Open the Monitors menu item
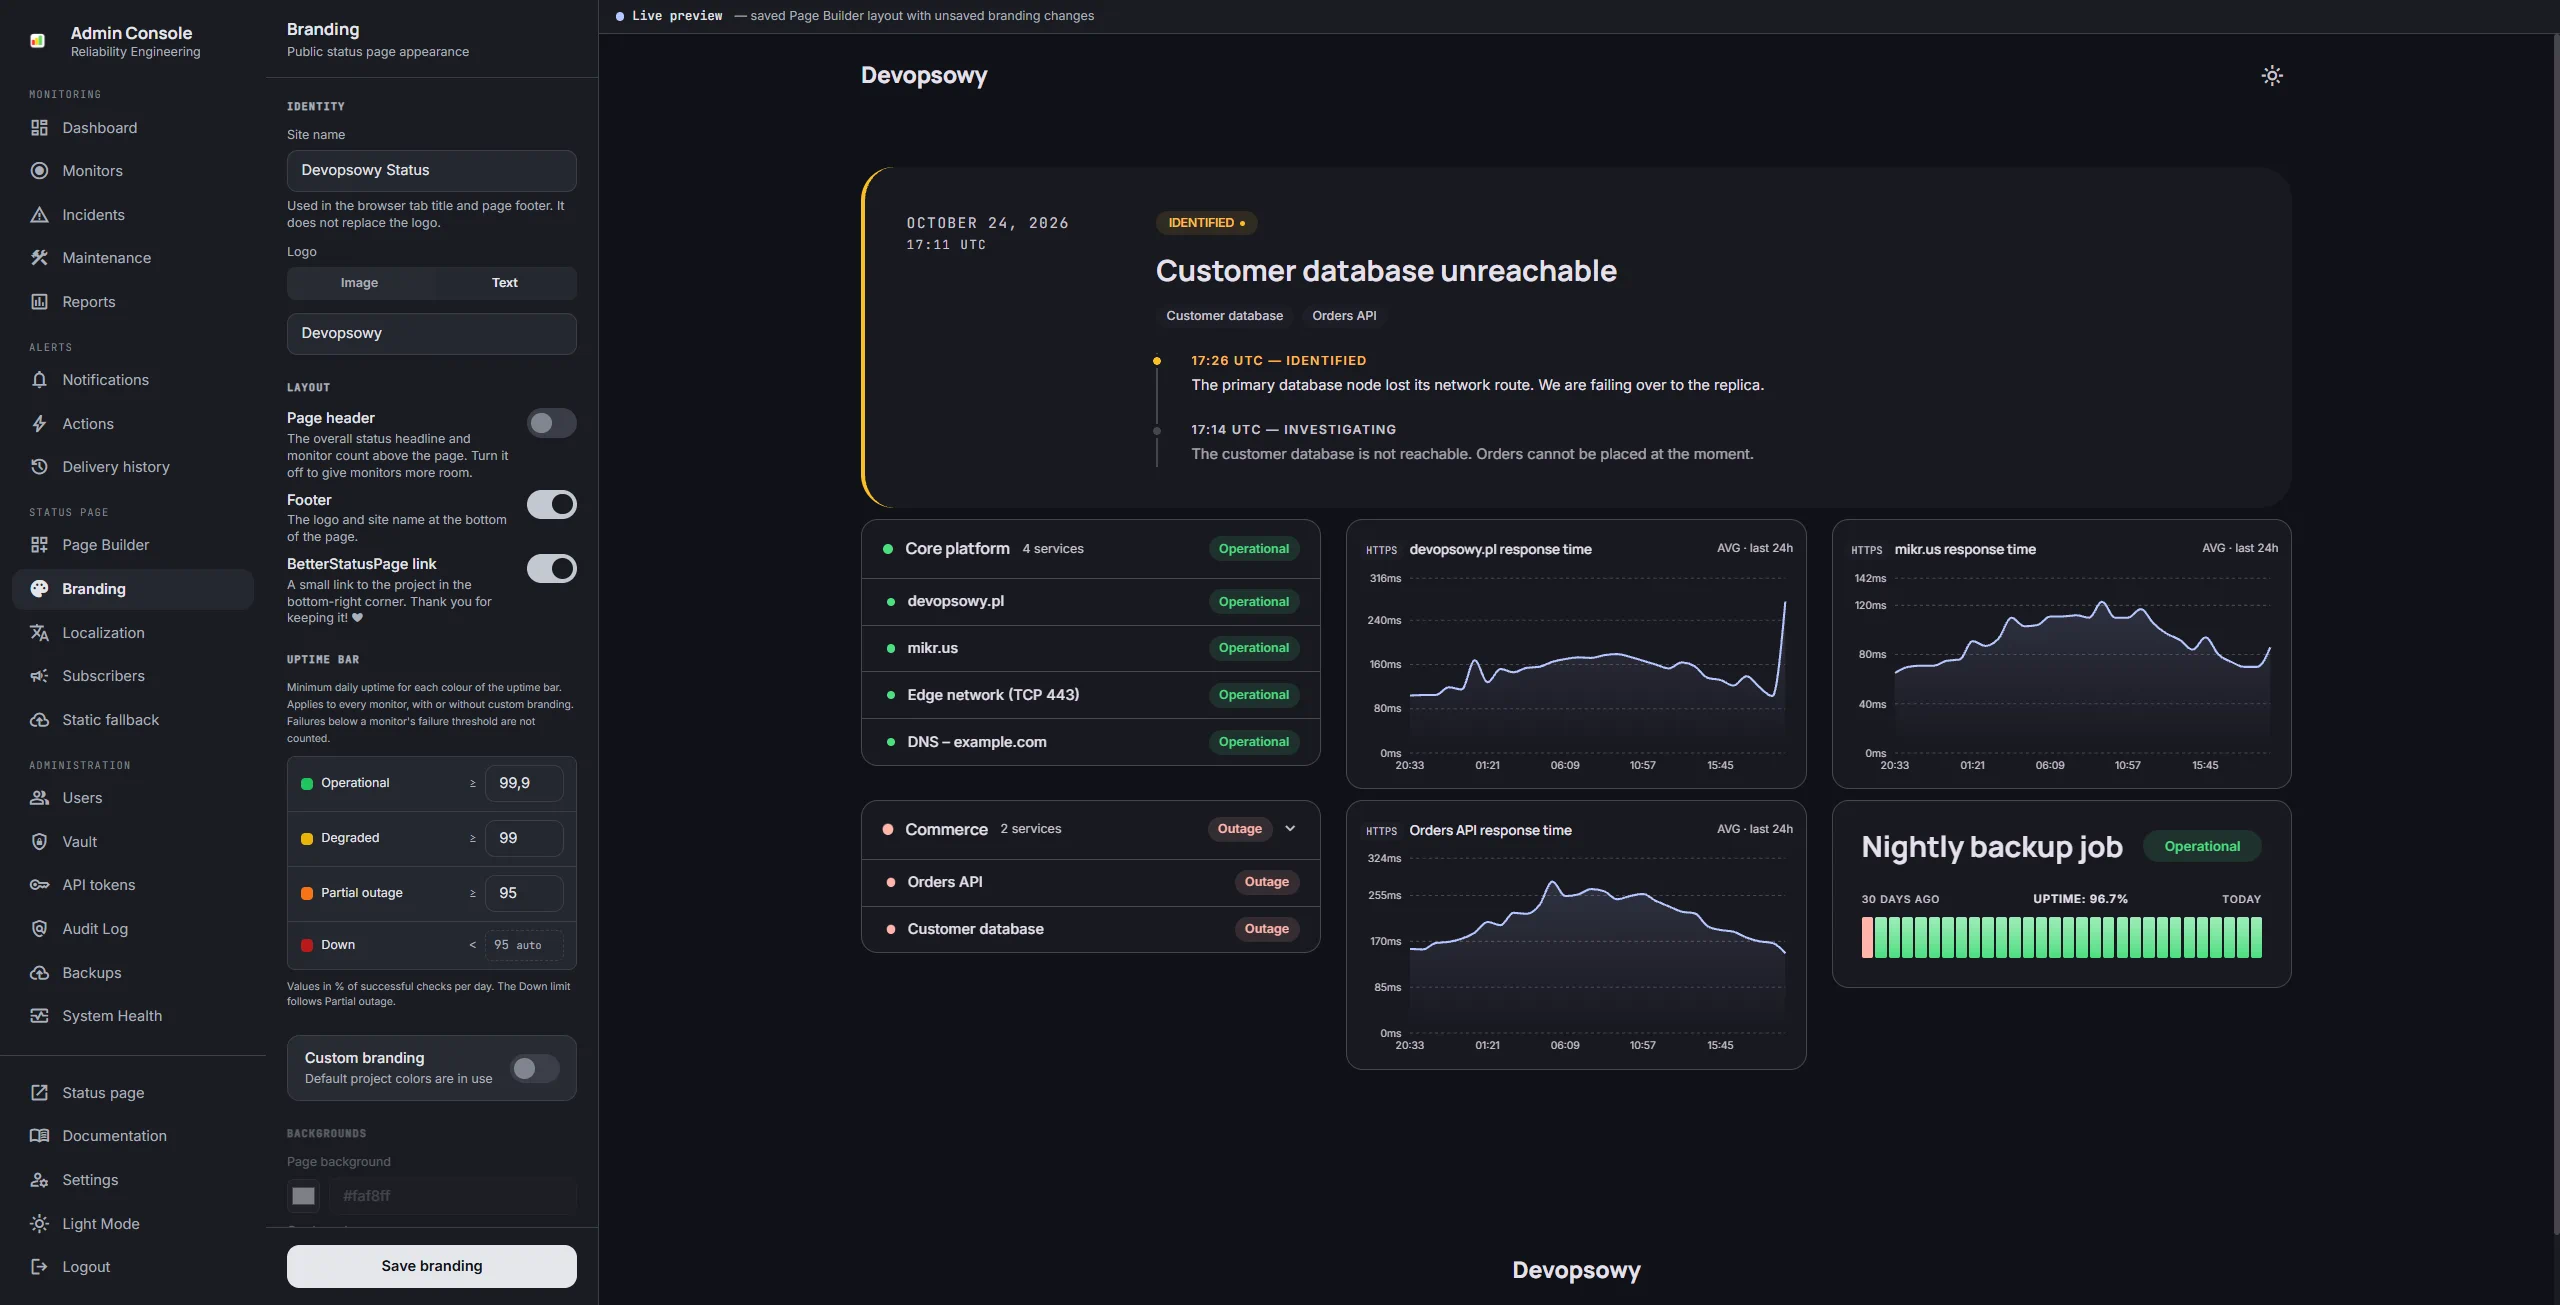2560x1305 pixels. coord(133,171)
